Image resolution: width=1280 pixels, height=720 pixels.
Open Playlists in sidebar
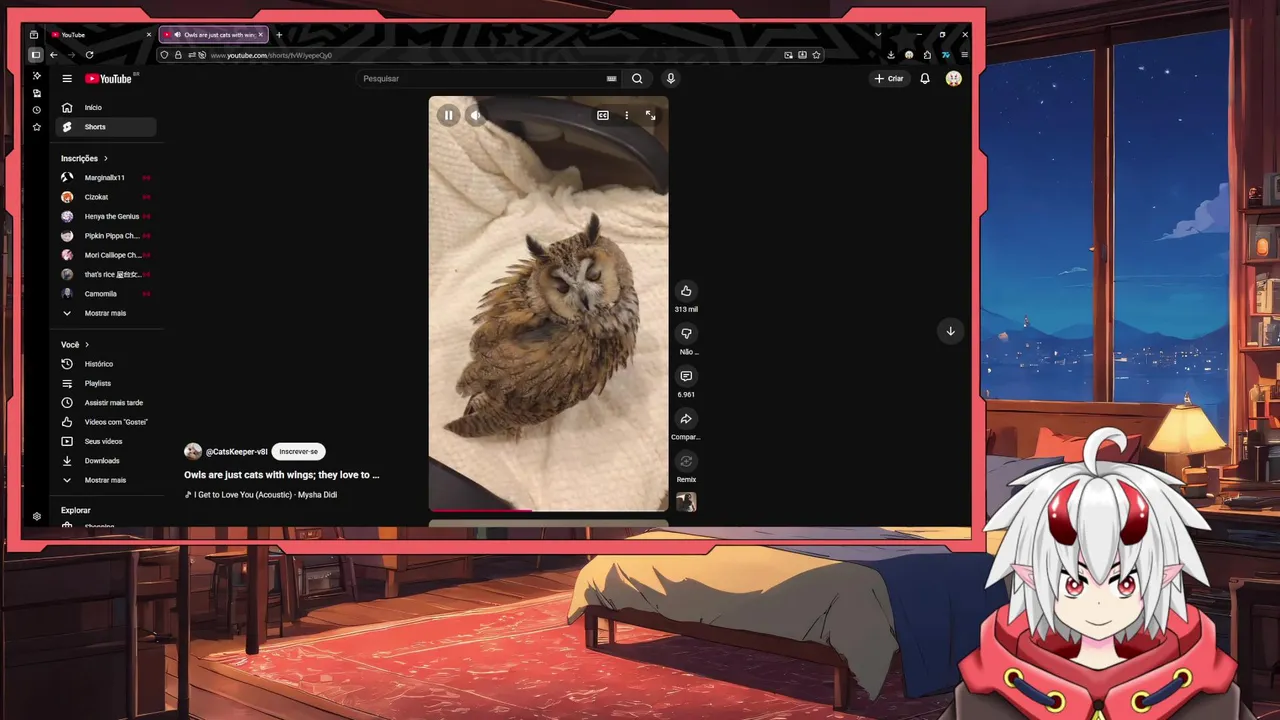click(x=106, y=383)
